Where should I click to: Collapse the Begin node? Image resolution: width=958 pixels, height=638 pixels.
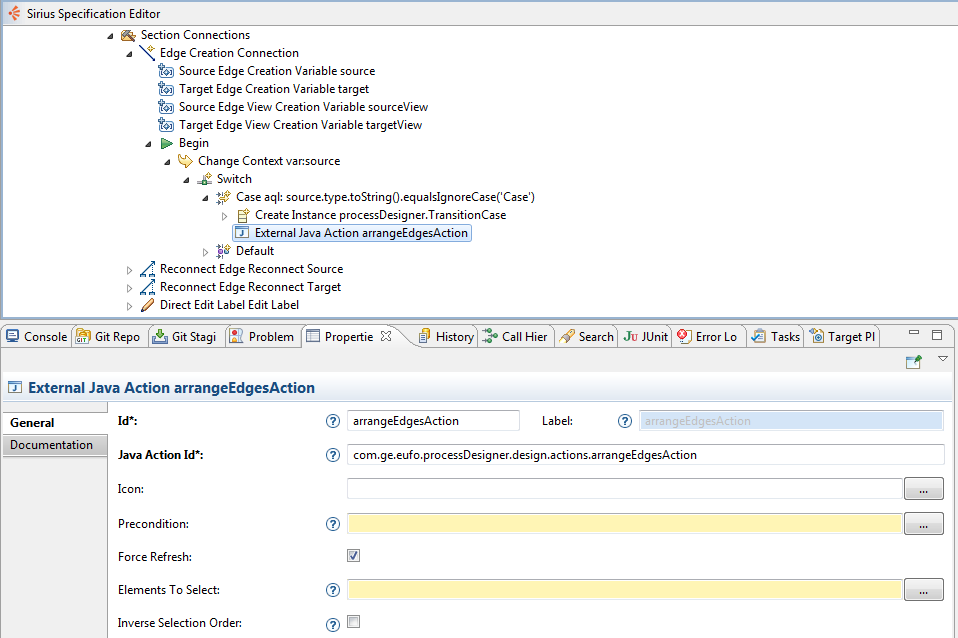148,144
